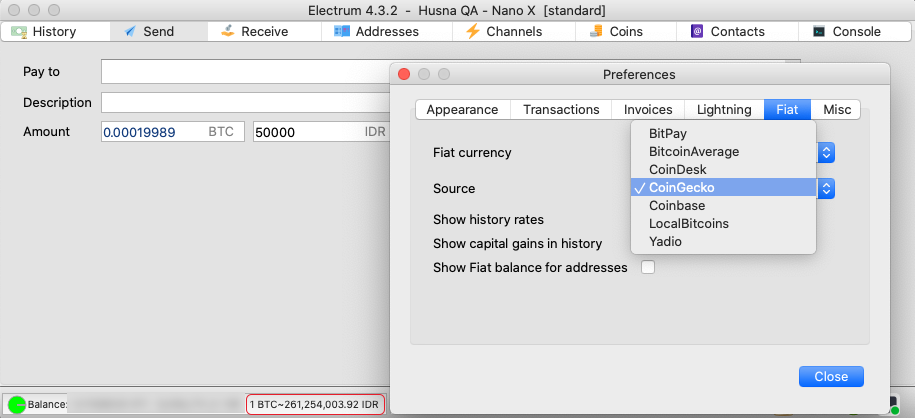Select Yadio from the source list
Image resolution: width=915 pixels, height=418 pixels.
click(x=723, y=241)
